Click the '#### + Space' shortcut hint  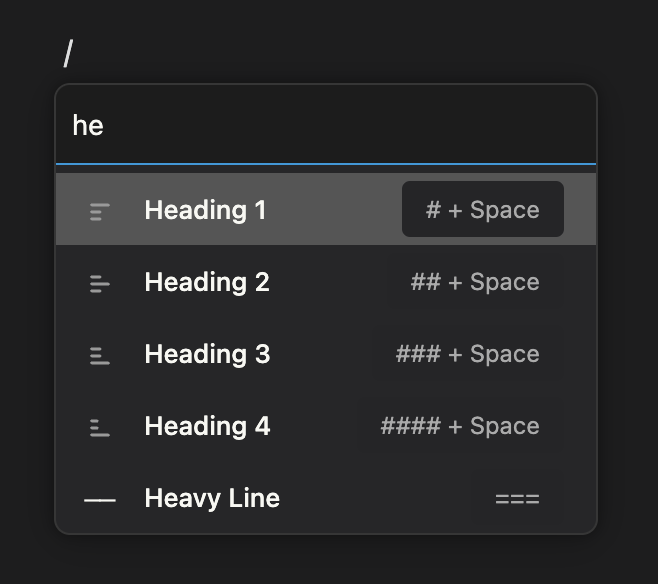coord(460,426)
